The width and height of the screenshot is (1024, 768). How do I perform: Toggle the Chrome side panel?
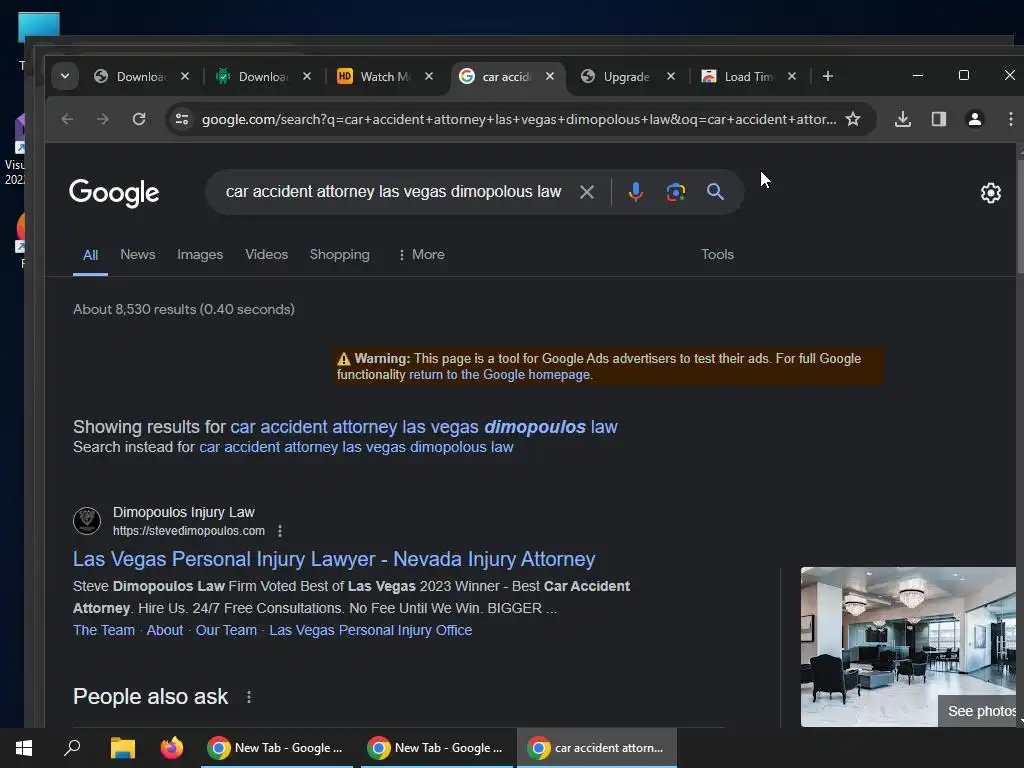coord(938,119)
